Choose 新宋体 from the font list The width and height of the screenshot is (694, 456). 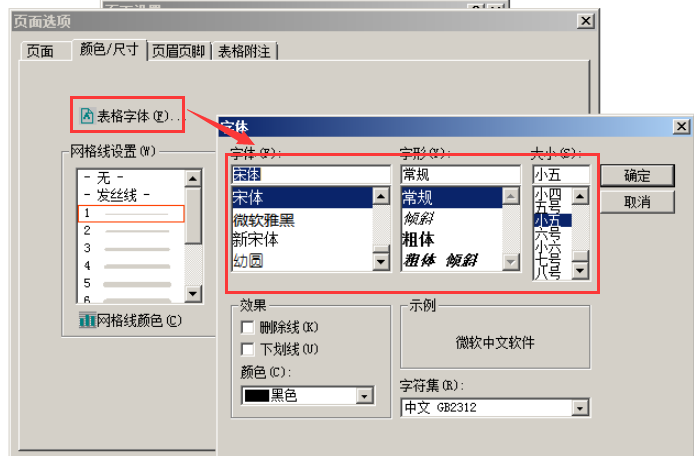point(255,240)
